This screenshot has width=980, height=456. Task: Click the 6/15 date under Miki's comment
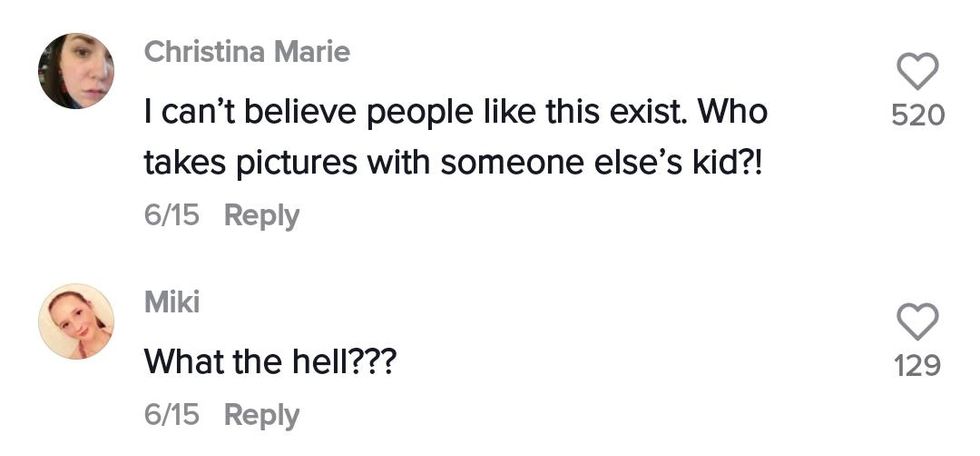pyautogui.click(x=172, y=415)
